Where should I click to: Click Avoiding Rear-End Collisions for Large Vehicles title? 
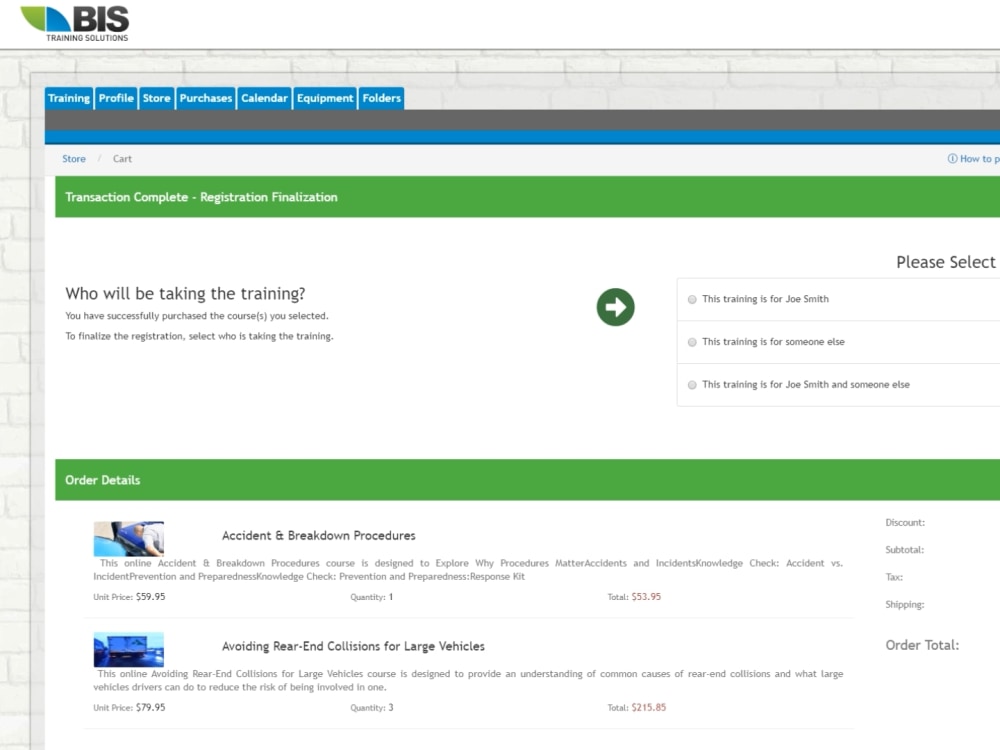click(x=353, y=646)
